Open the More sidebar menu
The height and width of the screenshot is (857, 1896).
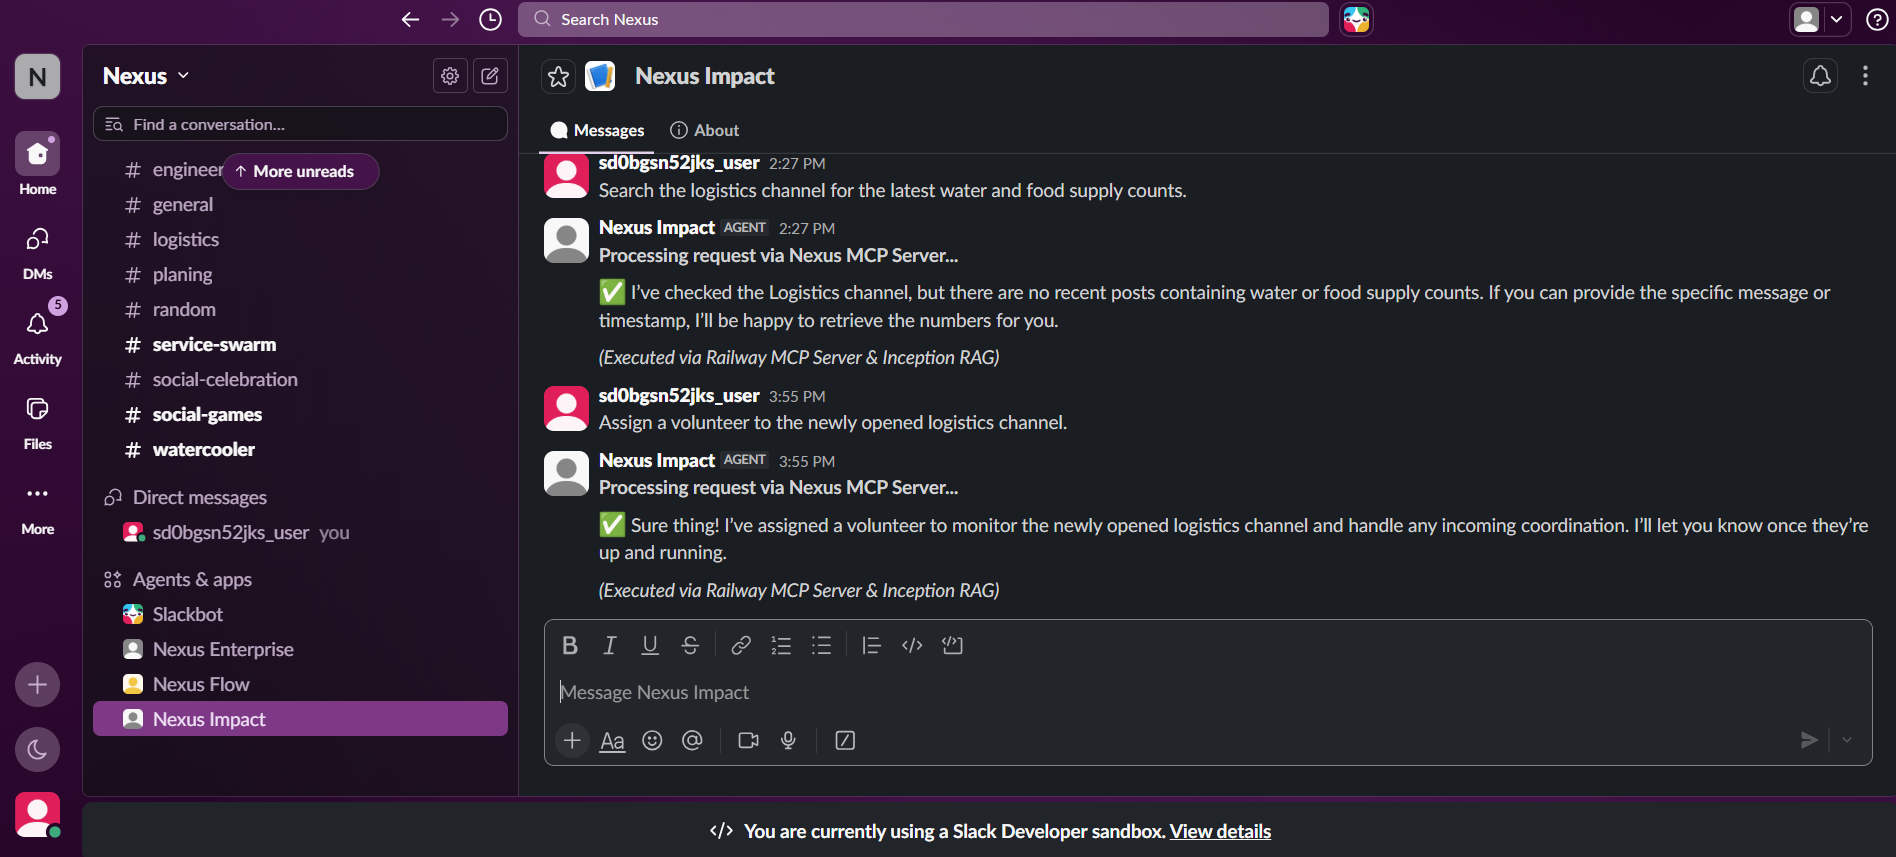coord(38,506)
